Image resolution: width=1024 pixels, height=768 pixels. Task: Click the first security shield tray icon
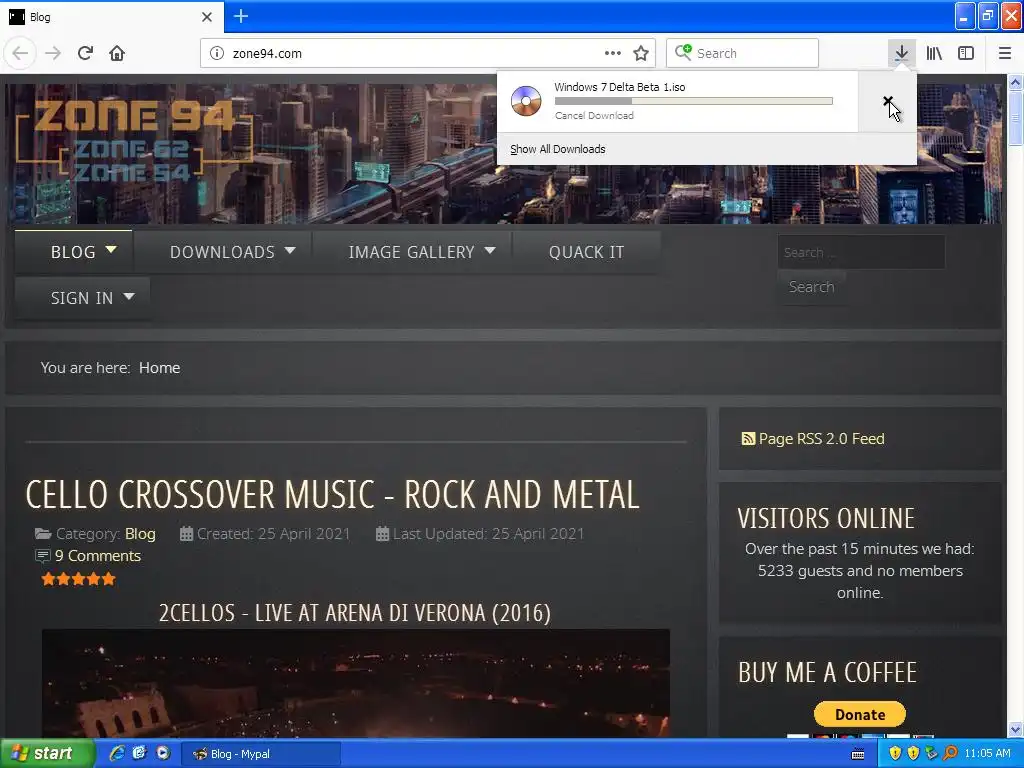click(895, 754)
